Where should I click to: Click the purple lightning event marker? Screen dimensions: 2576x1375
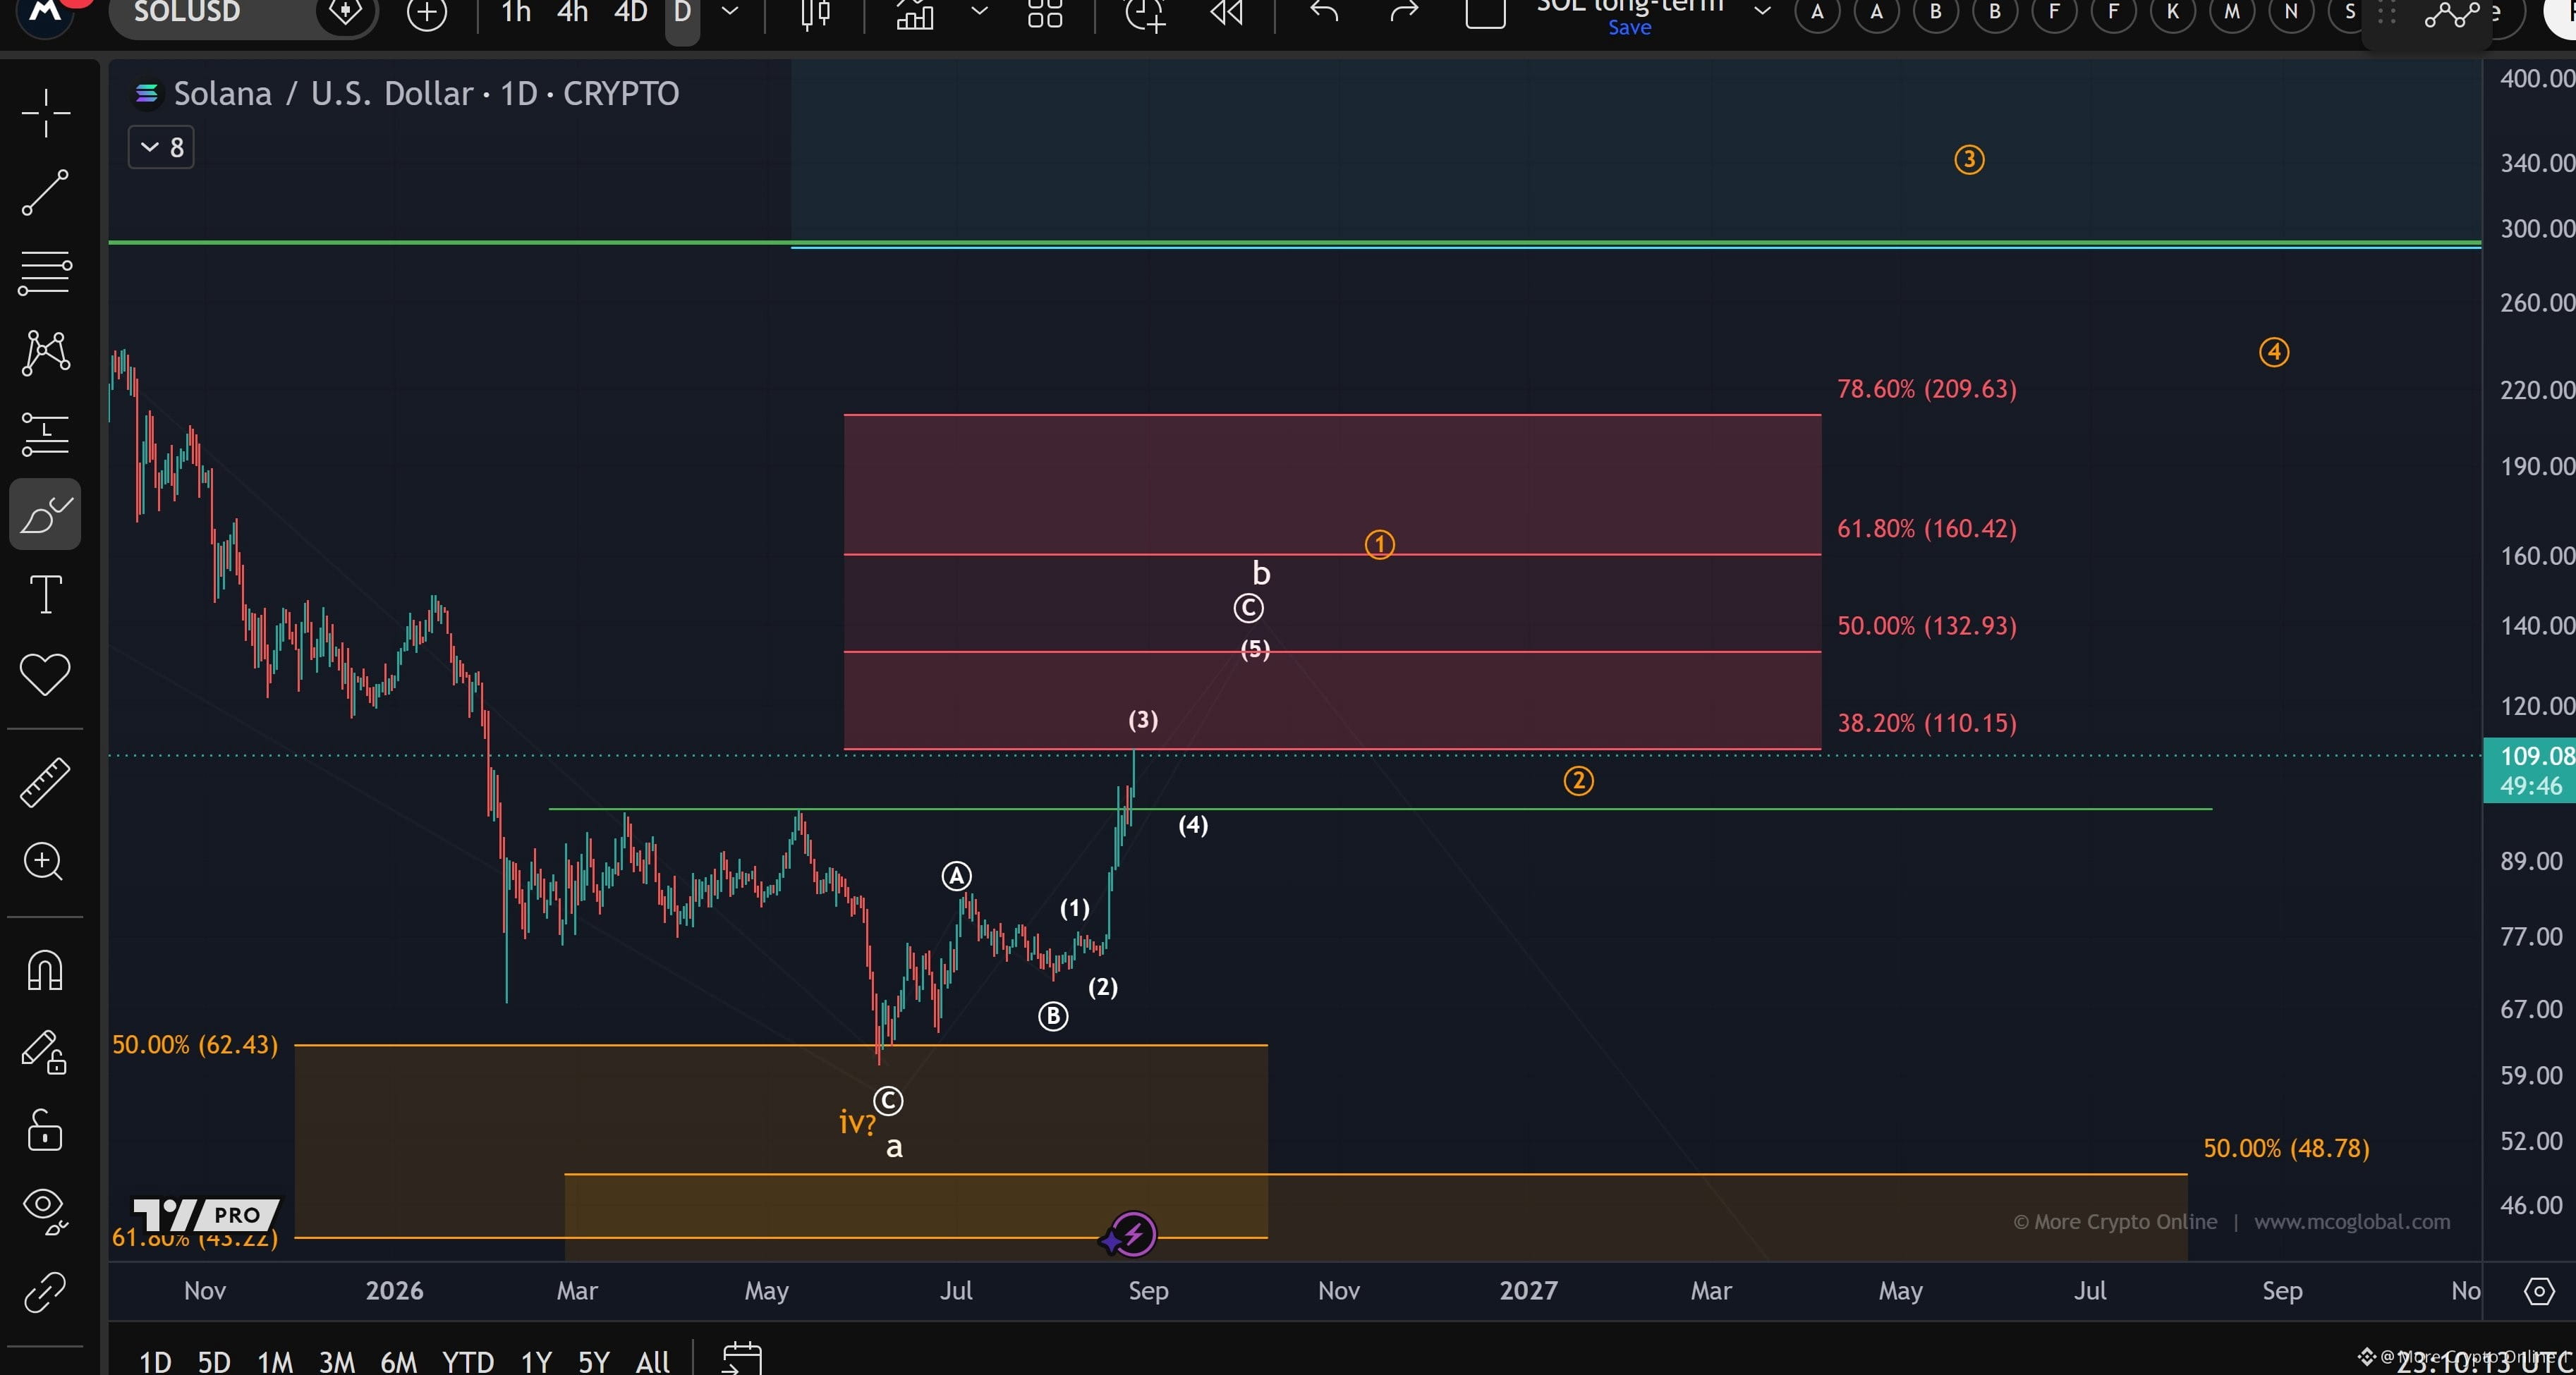tap(1133, 1234)
